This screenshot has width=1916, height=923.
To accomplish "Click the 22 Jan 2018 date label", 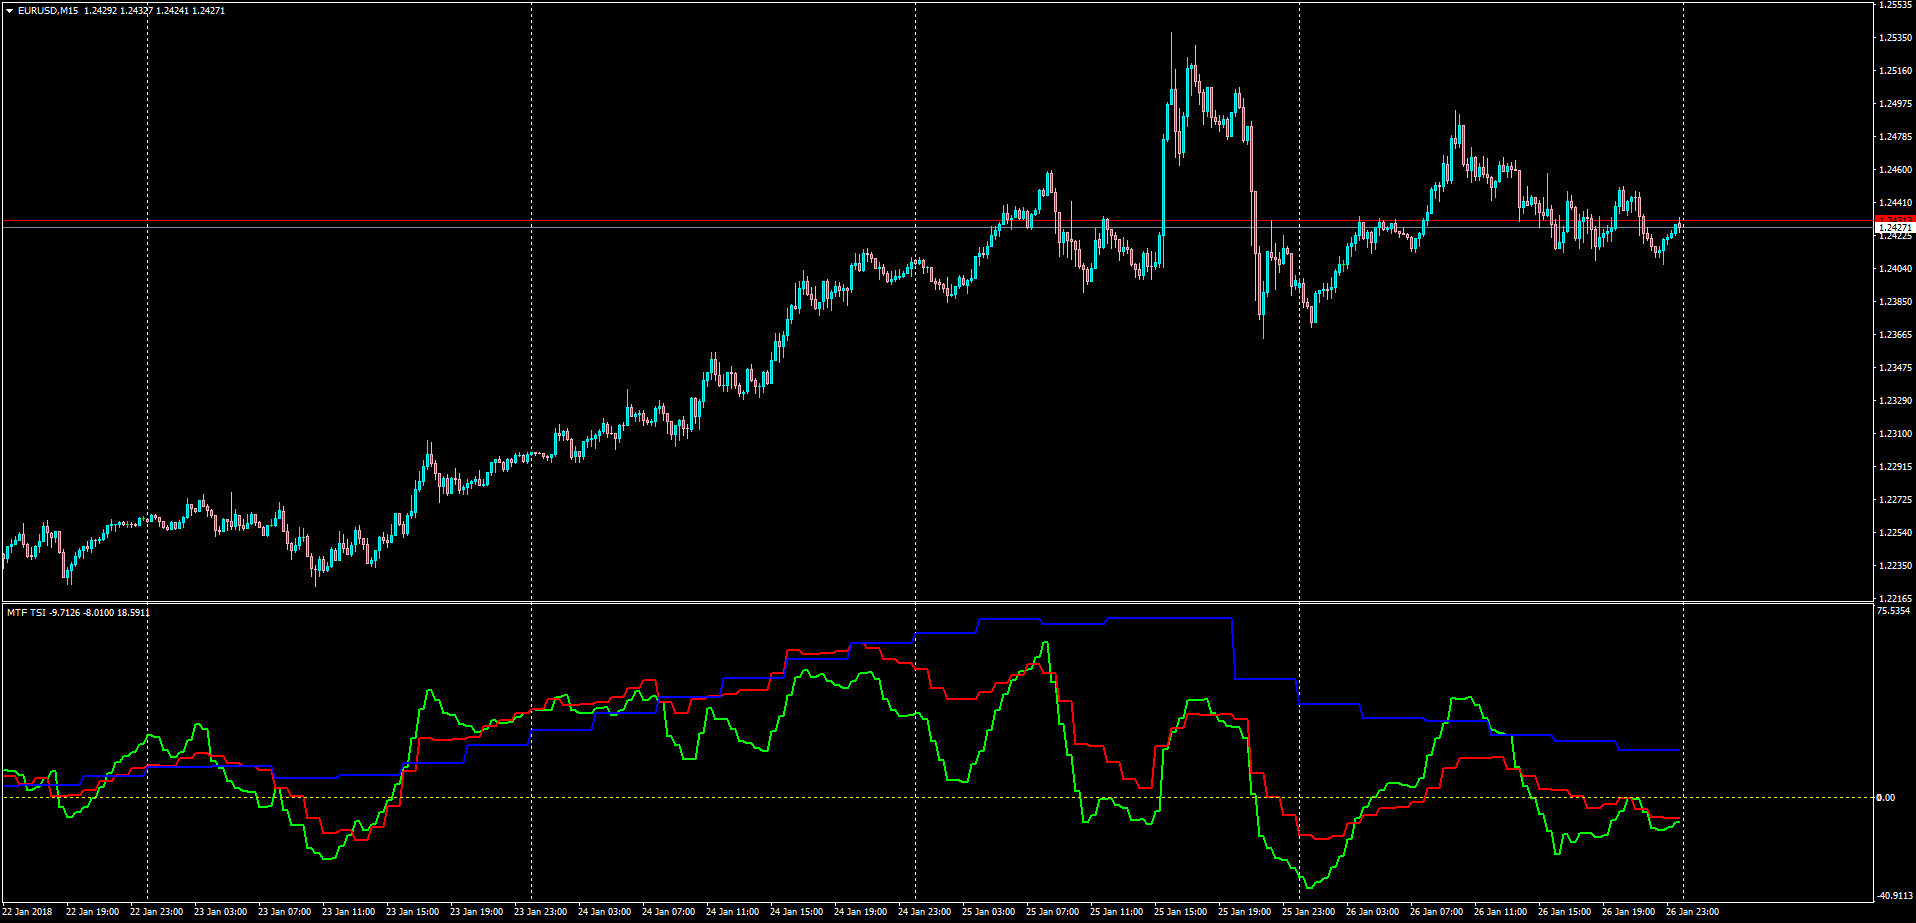I will click(28, 912).
